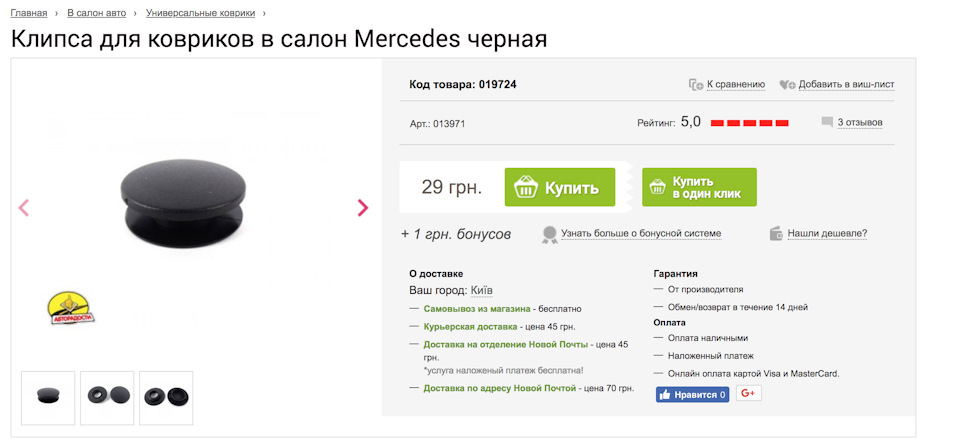Choose Купить в один клик
Viewport: 960px width, 448px height.
[x=699, y=187]
